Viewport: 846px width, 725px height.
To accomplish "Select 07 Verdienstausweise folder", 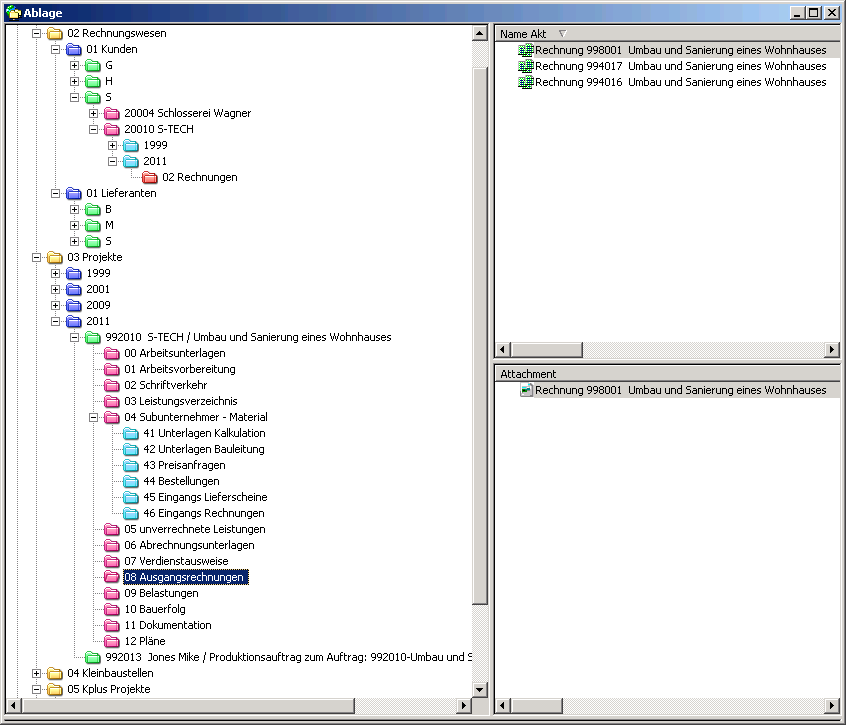I will pyautogui.click(x=176, y=562).
